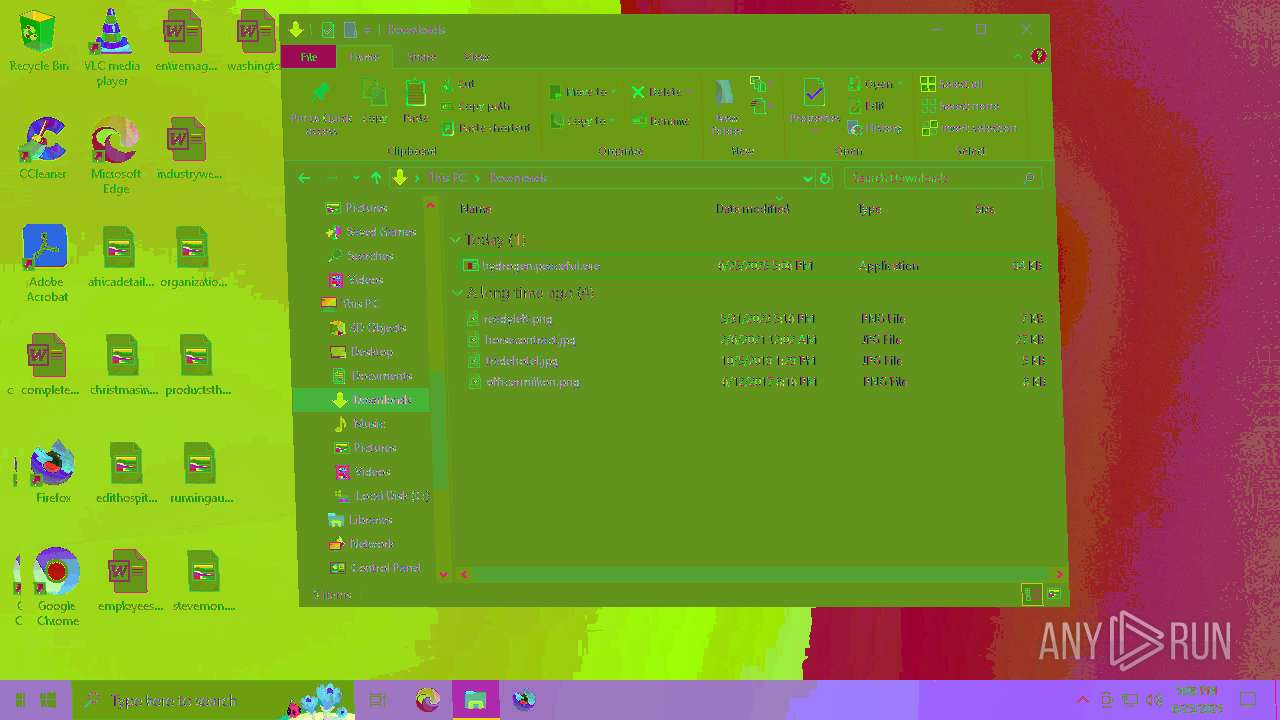Click the Cut command

(458, 84)
